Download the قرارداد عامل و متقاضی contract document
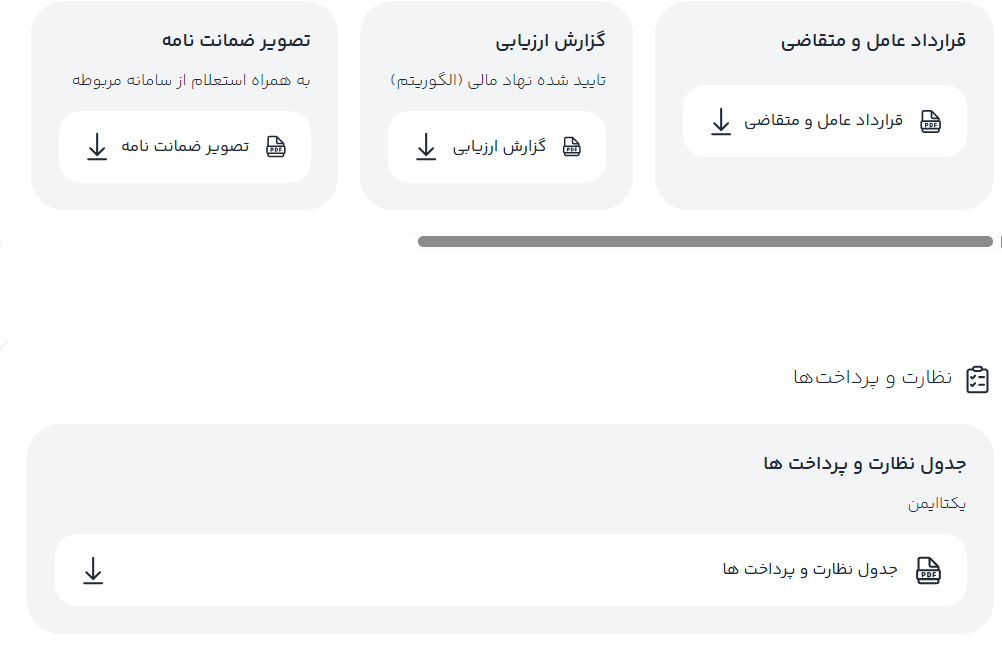Viewport: 1002px width, 647px height. click(x=824, y=120)
